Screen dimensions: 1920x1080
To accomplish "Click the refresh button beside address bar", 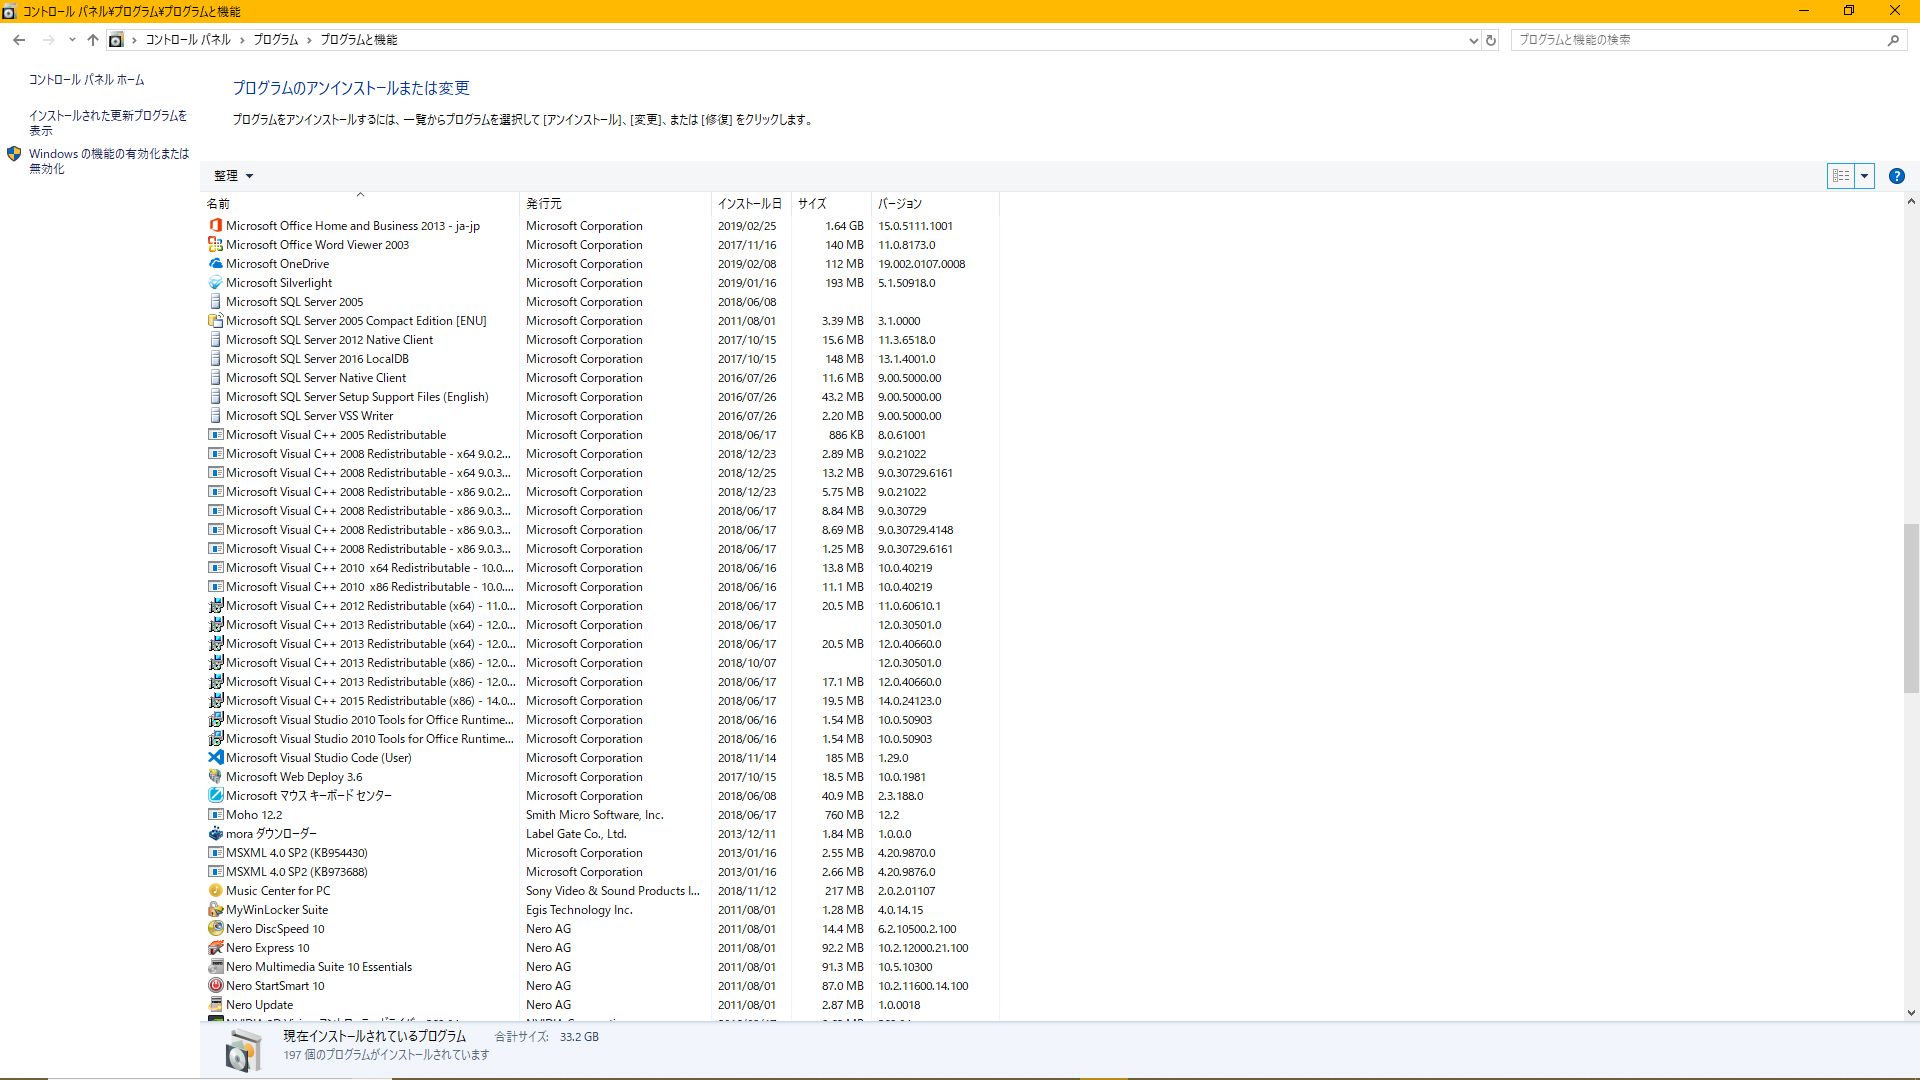I will [1491, 40].
